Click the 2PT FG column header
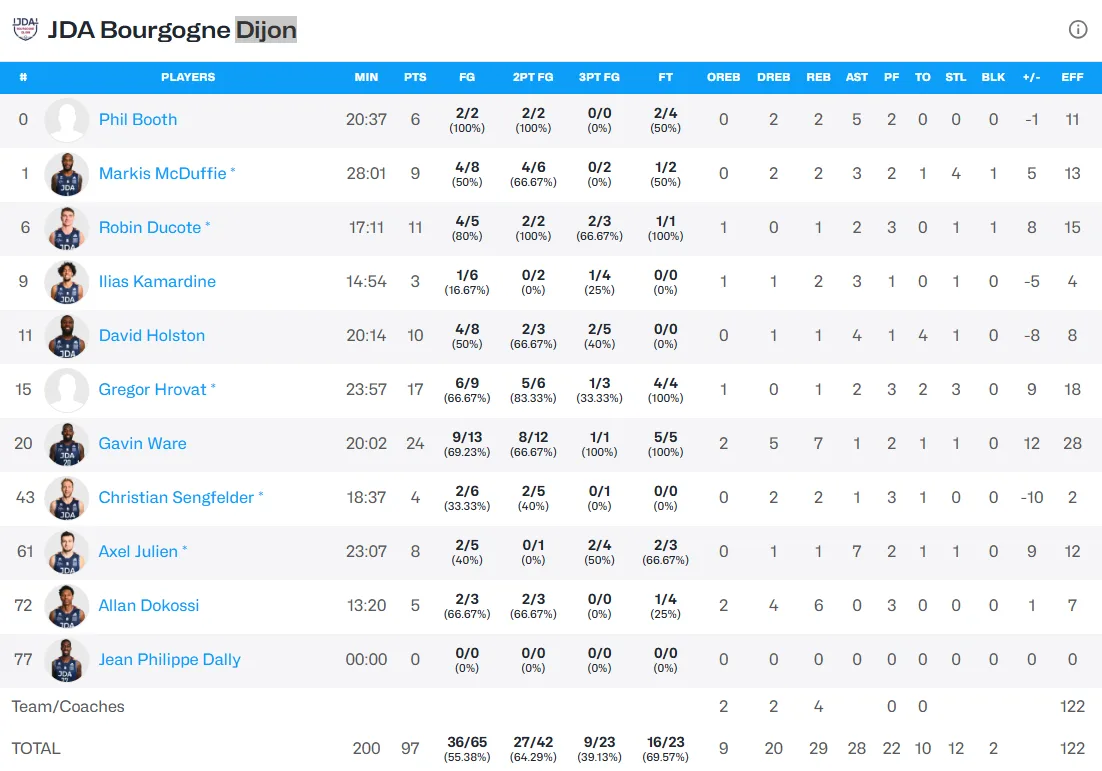 (533, 77)
